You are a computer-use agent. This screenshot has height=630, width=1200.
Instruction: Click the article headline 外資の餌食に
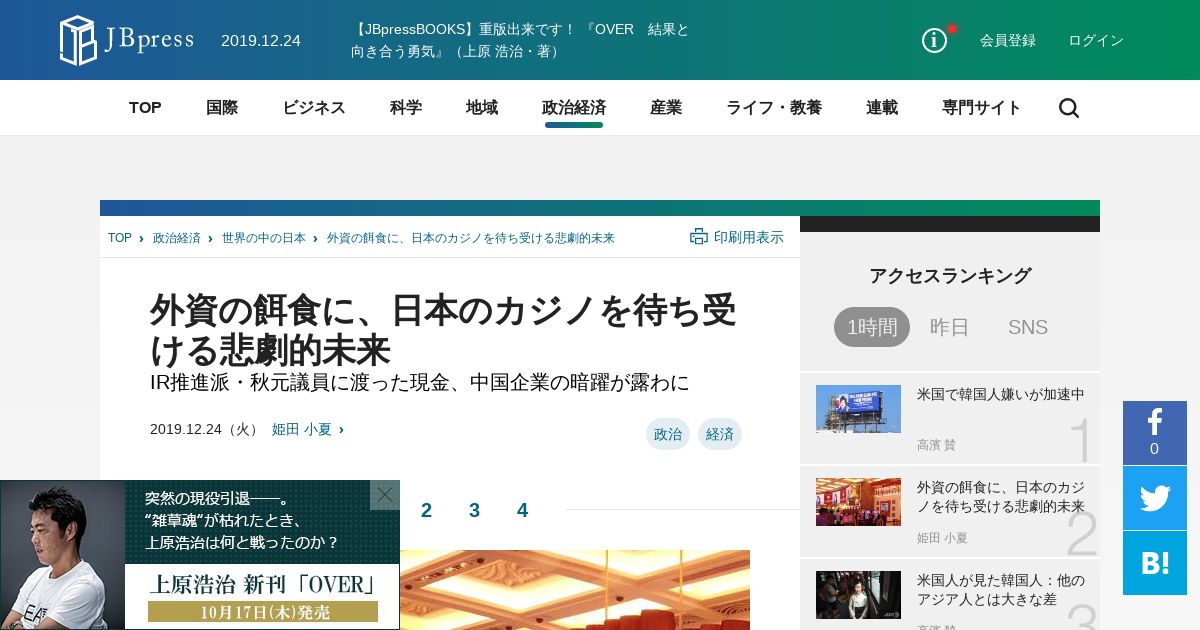click(x=443, y=330)
